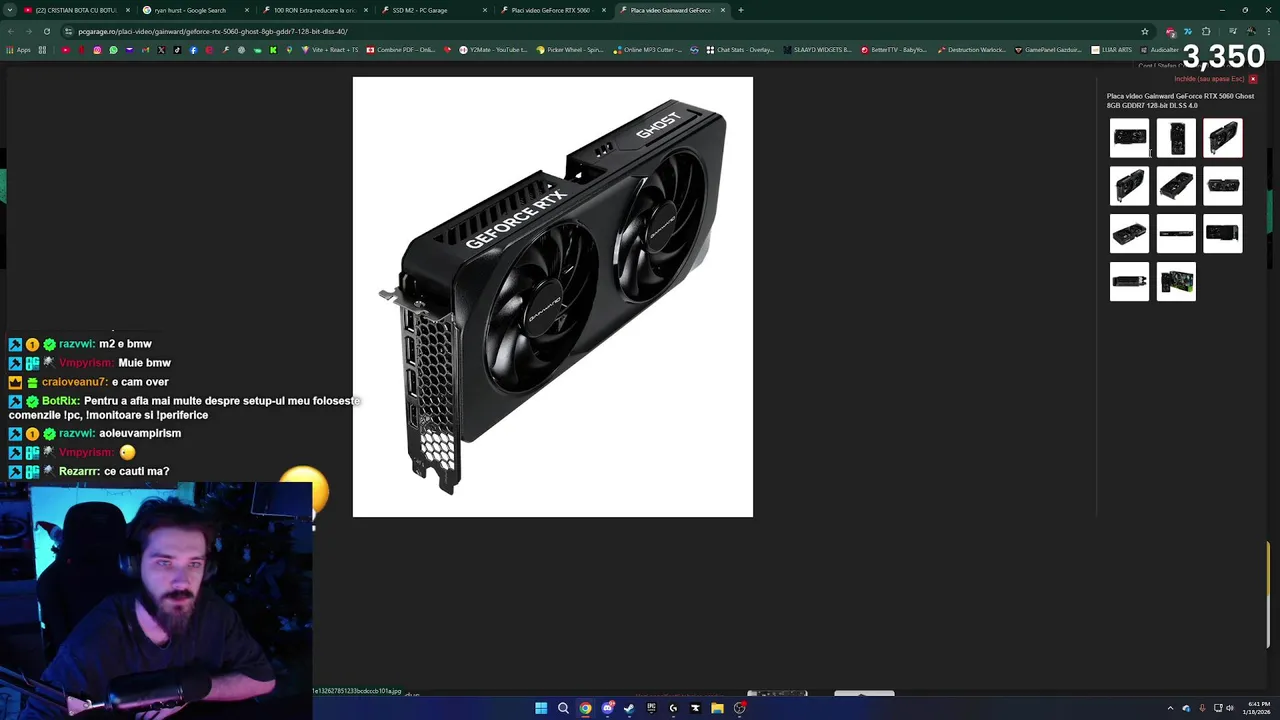
Task: Open Steam from the taskbar
Action: tap(629, 708)
